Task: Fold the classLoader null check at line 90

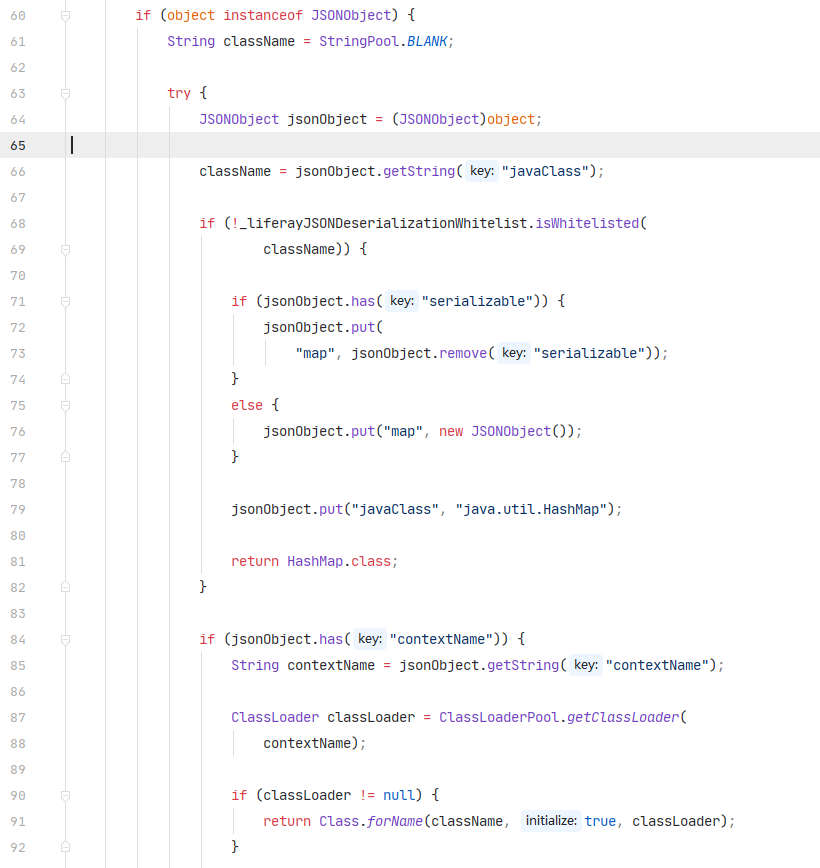Action: pos(65,796)
